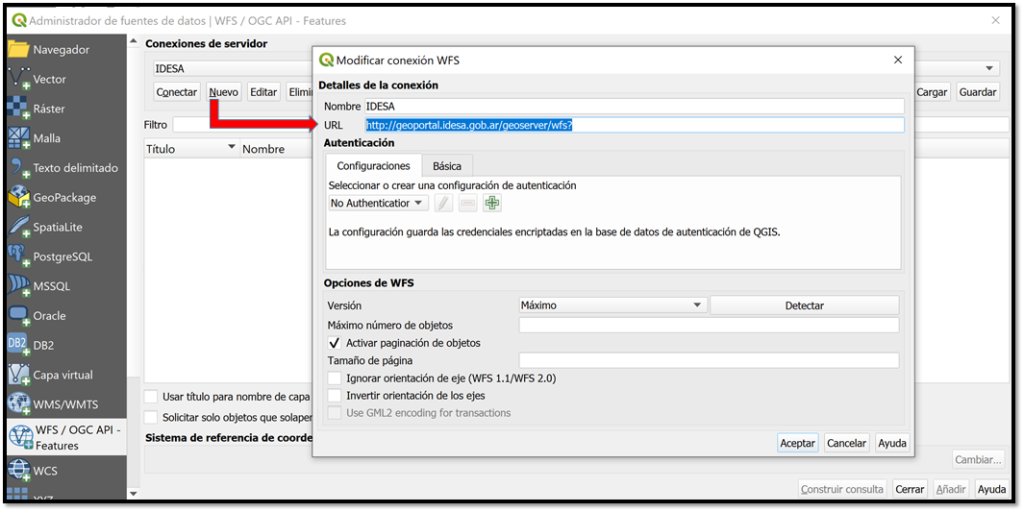
Task: Switch to the Configuraciones tab
Action: [x=374, y=166]
